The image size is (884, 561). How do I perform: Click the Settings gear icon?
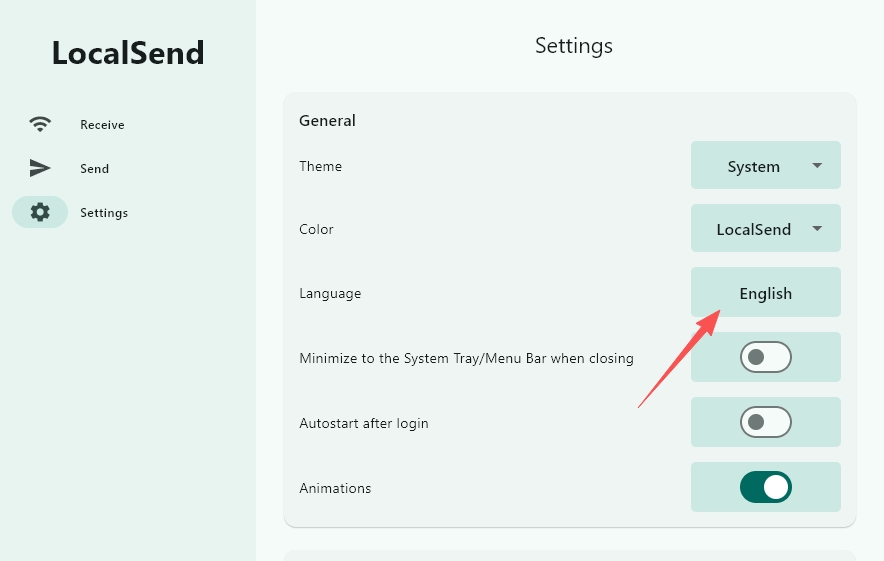pos(40,212)
